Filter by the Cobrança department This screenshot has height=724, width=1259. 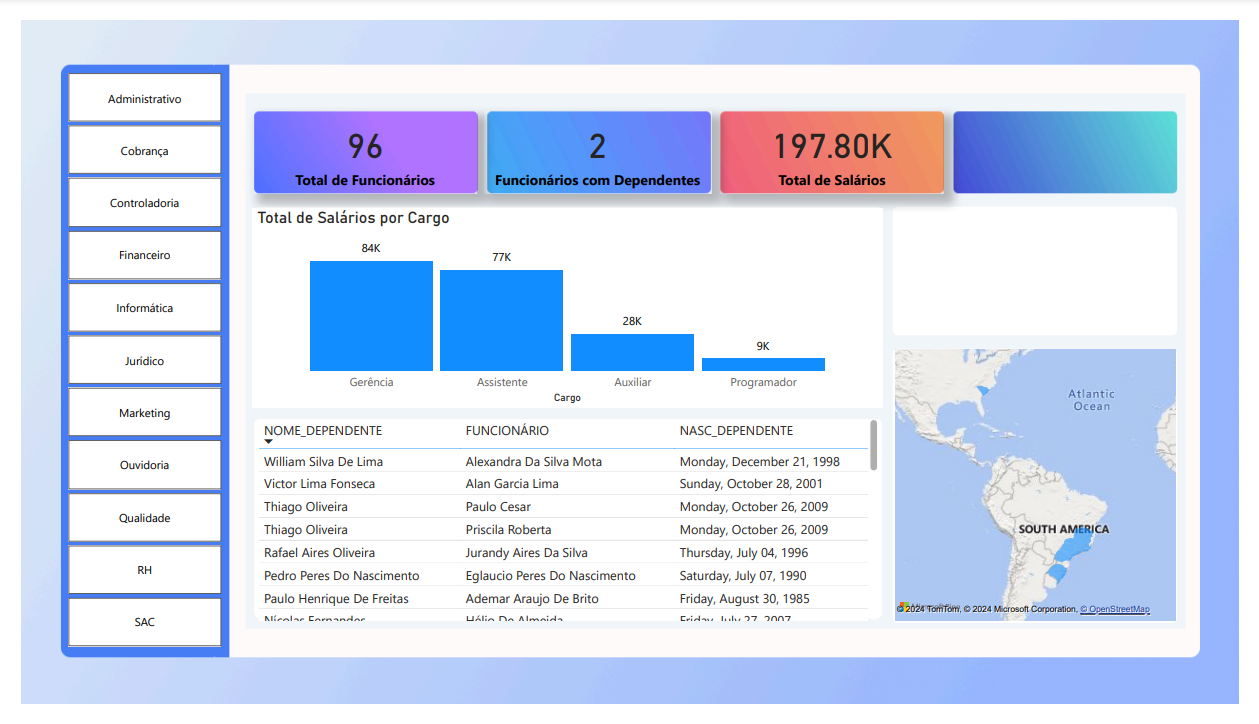[x=145, y=151]
